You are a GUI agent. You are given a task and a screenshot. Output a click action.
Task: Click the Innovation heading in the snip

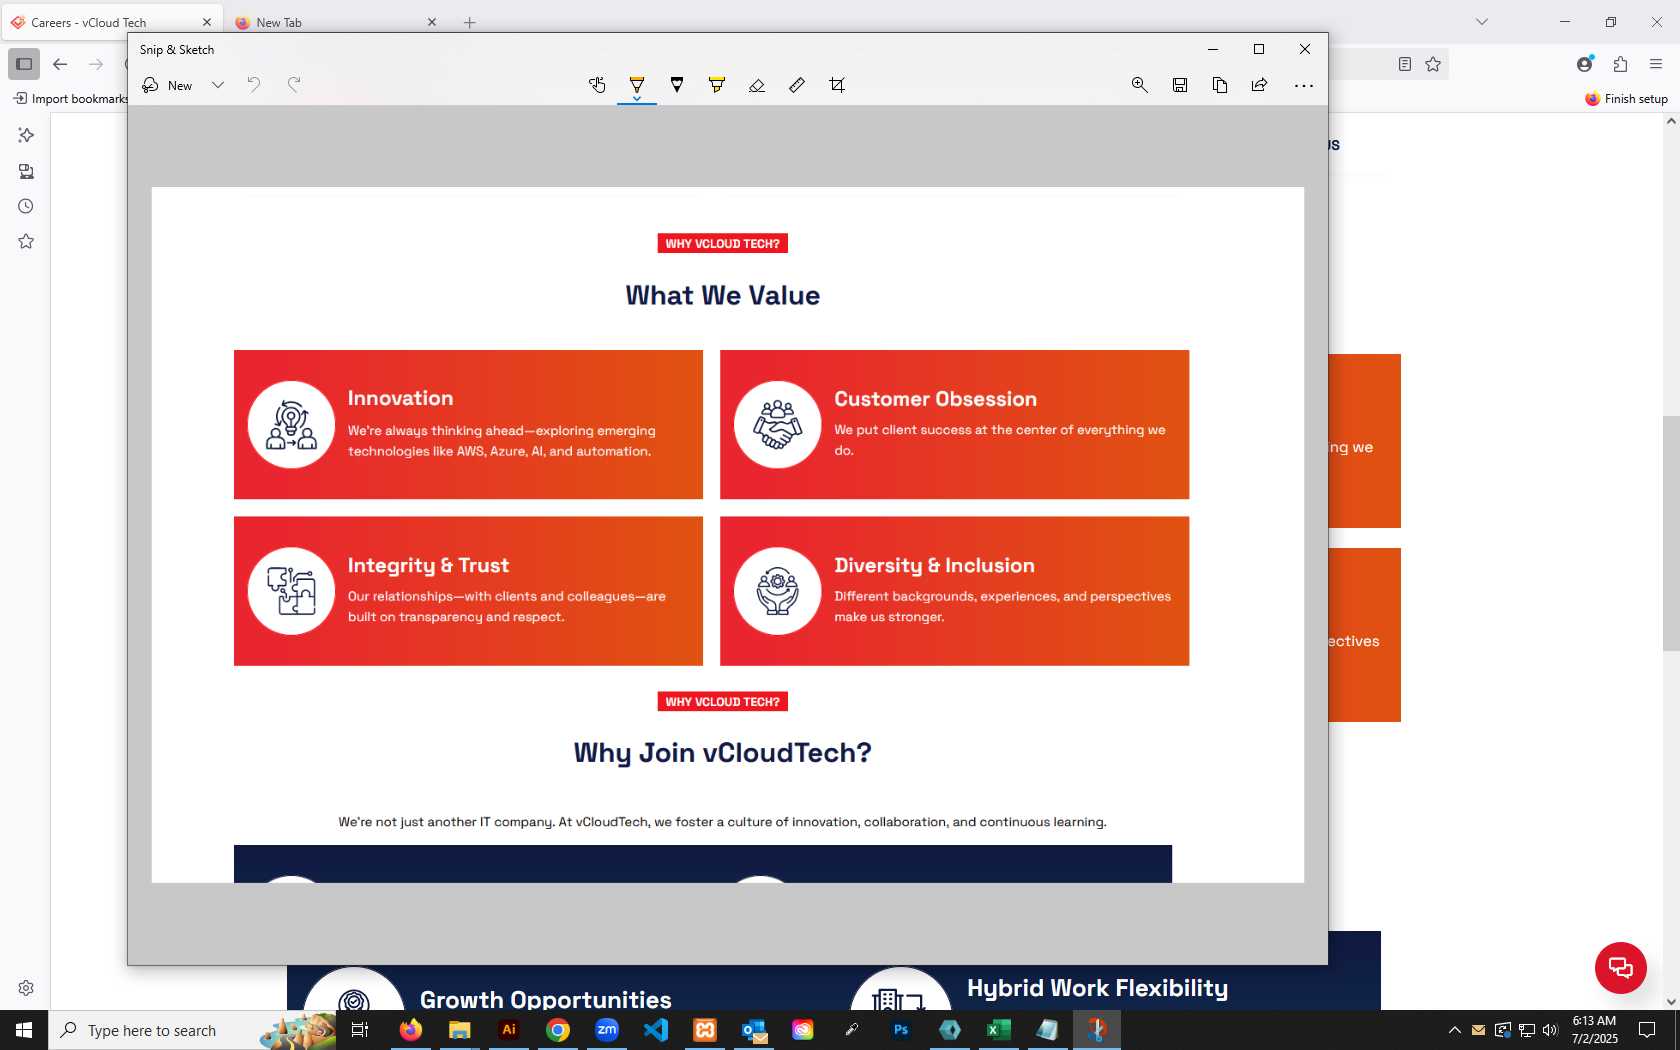(400, 398)
